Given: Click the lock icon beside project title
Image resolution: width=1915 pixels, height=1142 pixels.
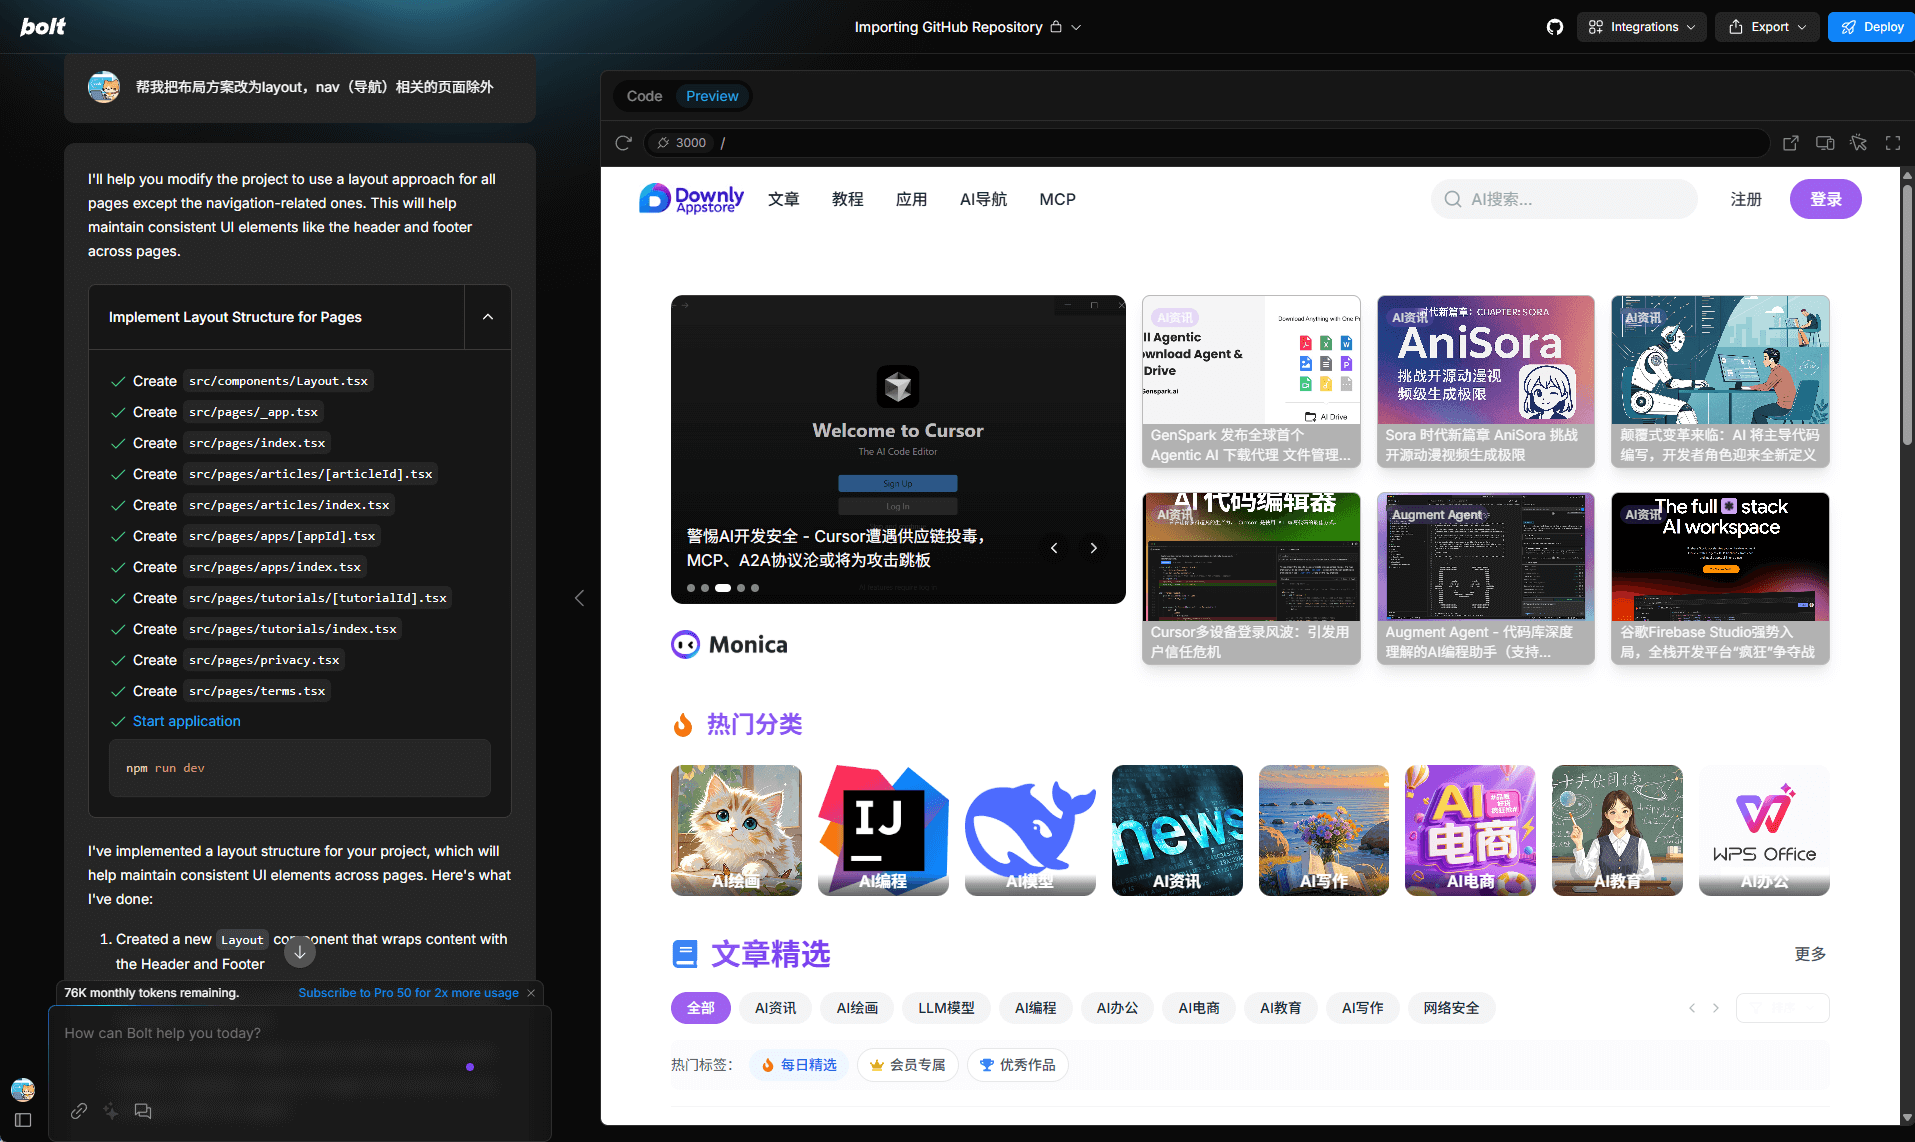Looking at the screenshot, I should [x=1056, y=27].
